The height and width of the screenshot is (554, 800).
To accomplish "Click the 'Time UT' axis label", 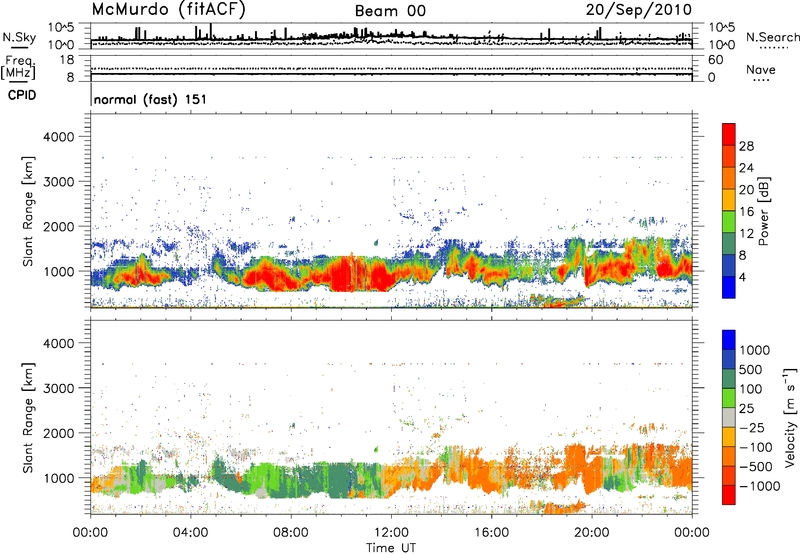I will (x=391, y=548).
